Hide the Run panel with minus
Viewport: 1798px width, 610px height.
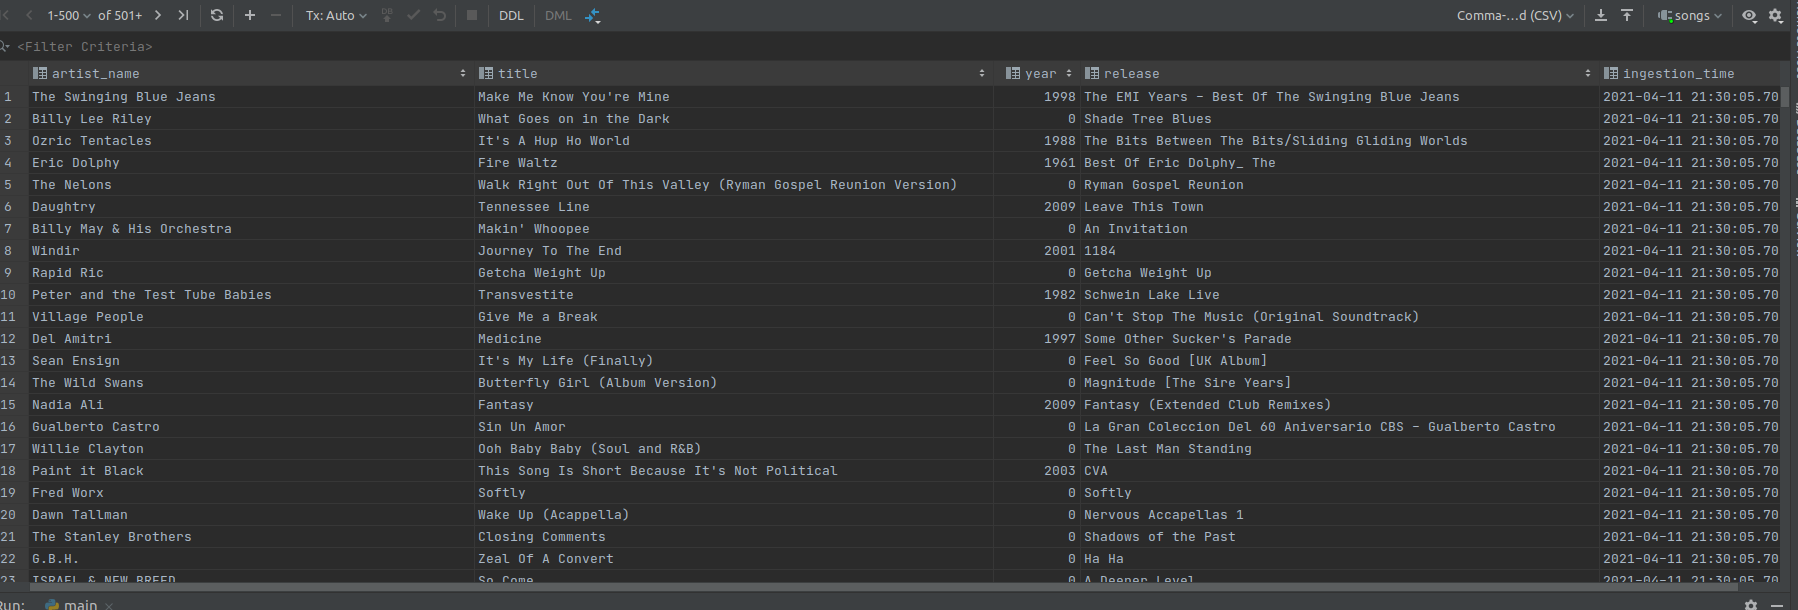click(1777, 604)
